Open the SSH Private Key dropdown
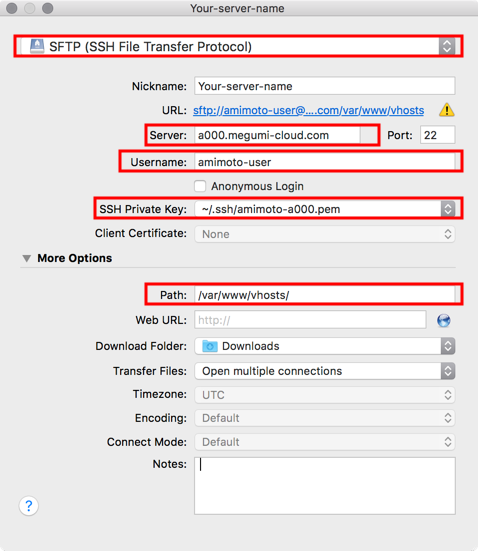 (x=325, y=209)
